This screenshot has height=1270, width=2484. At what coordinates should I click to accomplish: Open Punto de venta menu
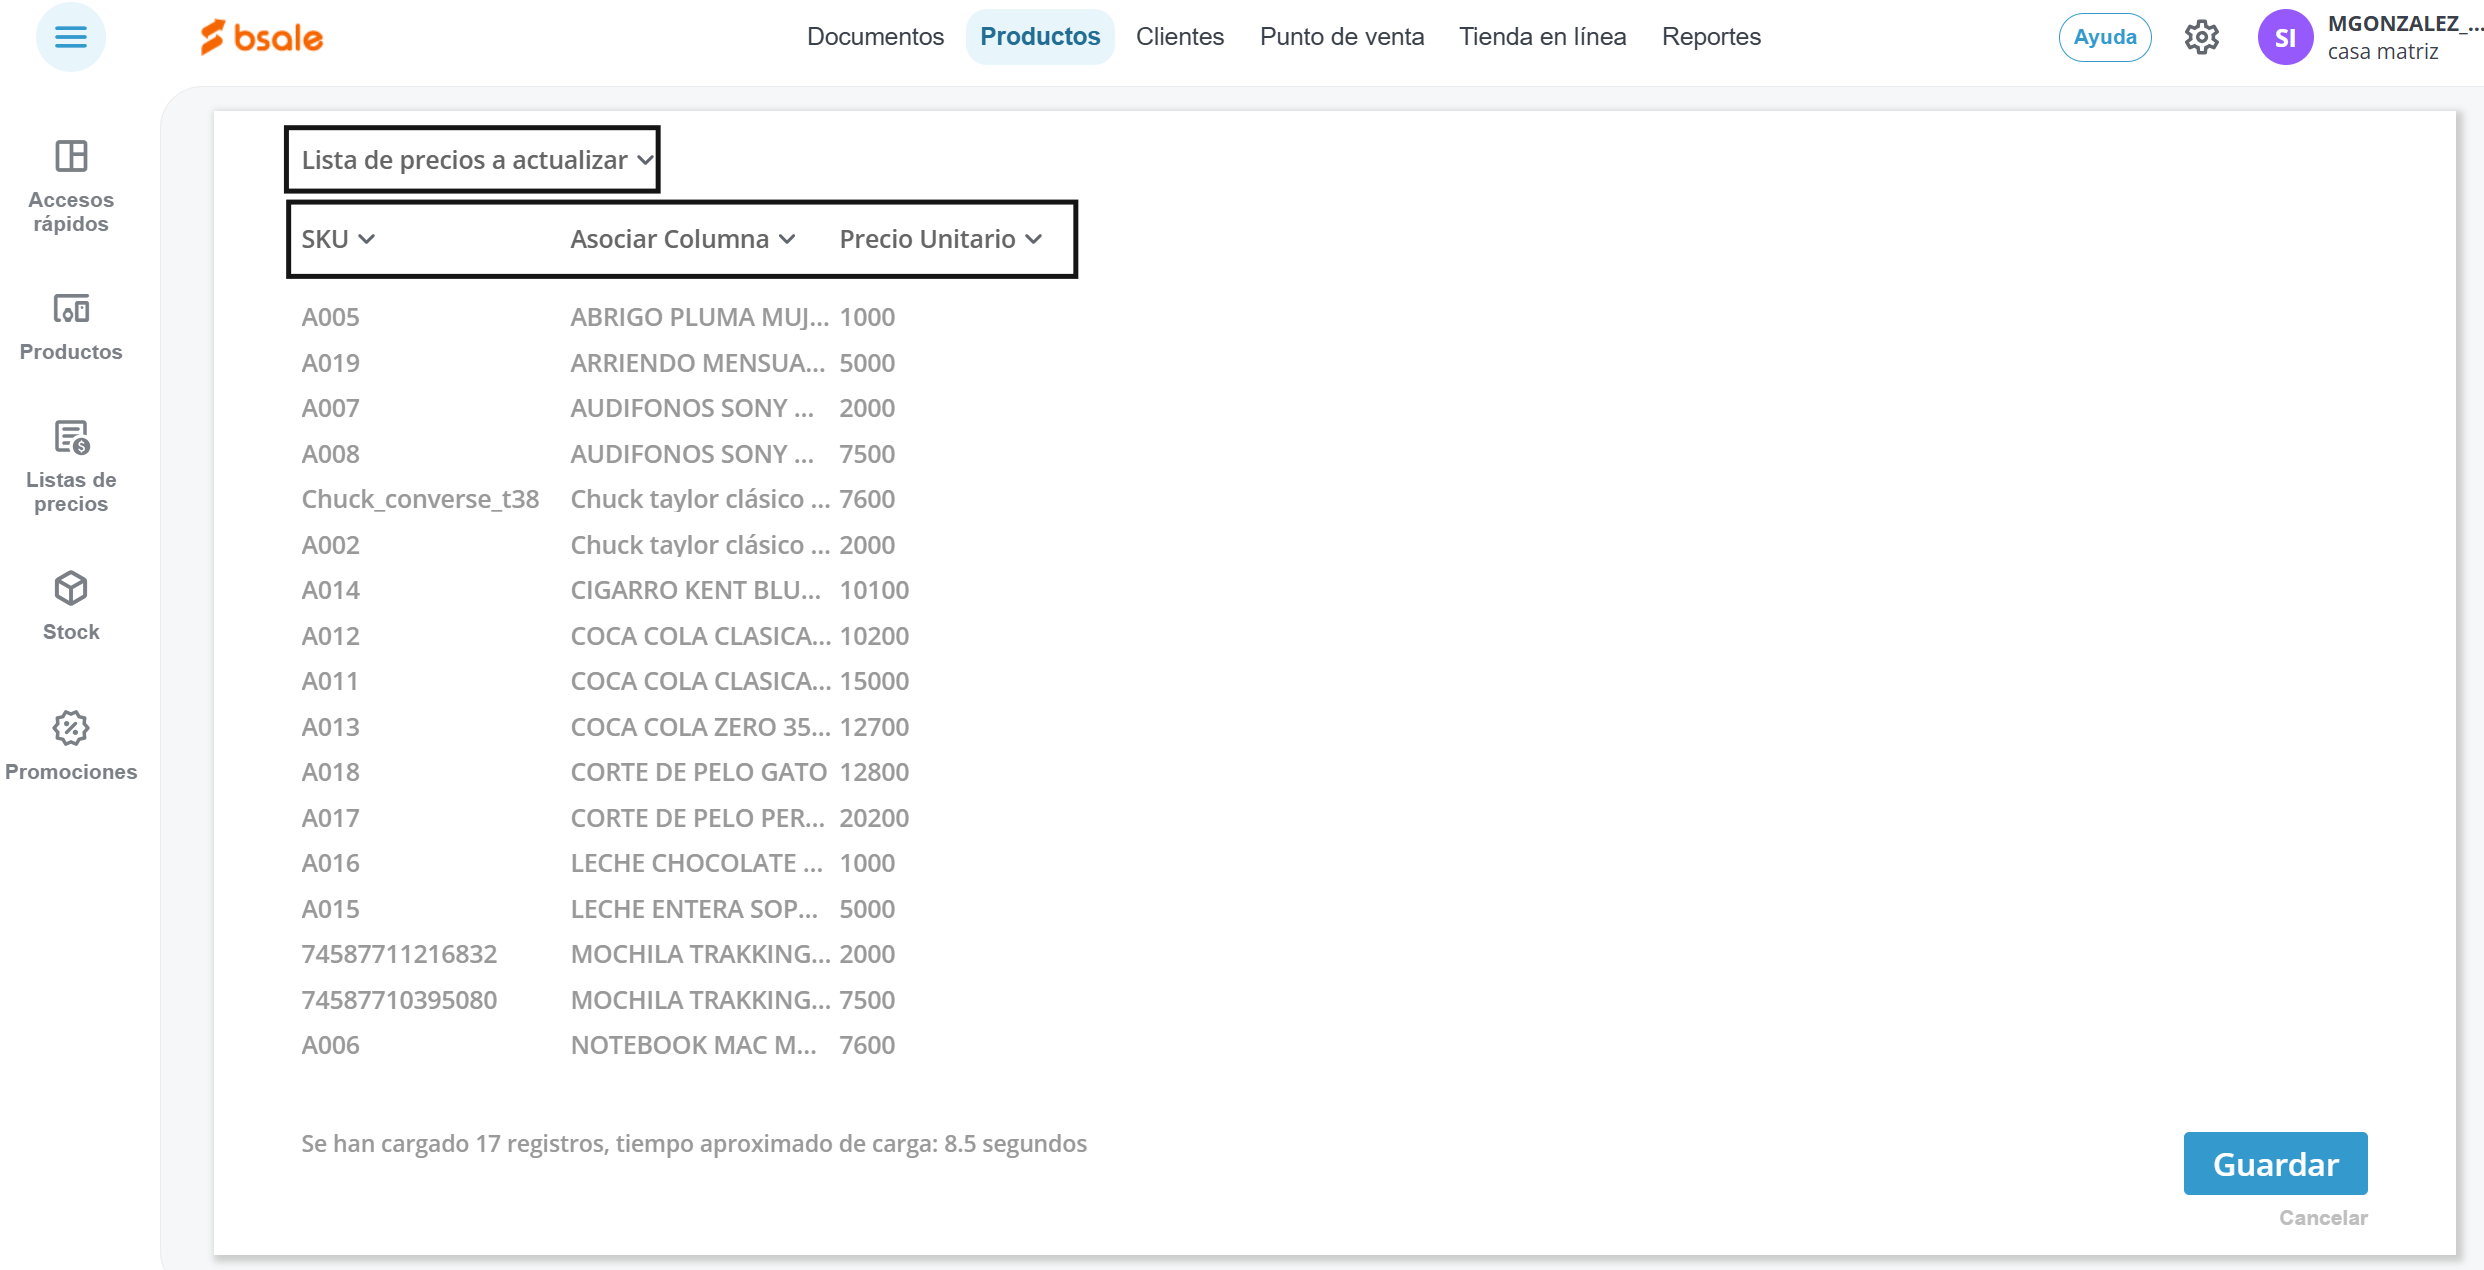[1341, 37]
